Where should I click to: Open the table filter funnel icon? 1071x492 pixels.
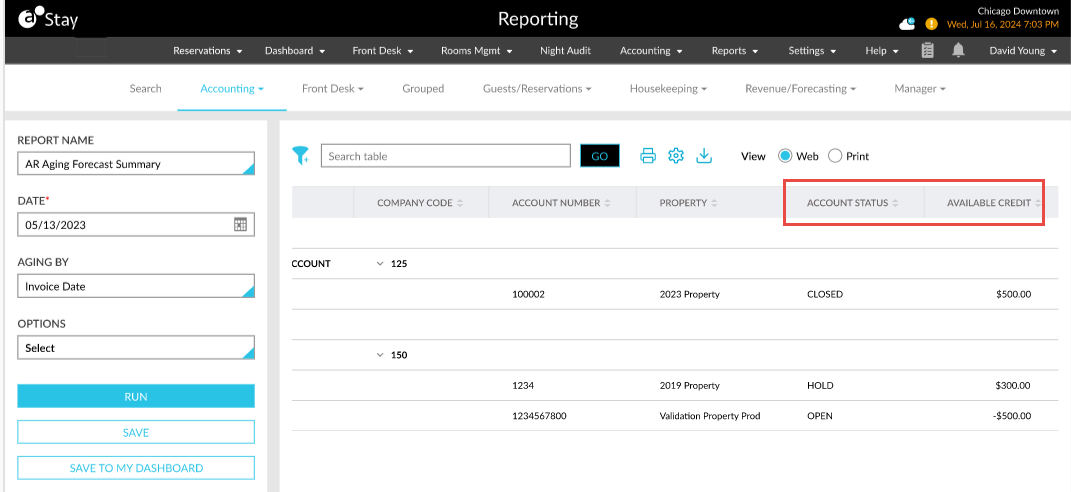tap(301, 156)
